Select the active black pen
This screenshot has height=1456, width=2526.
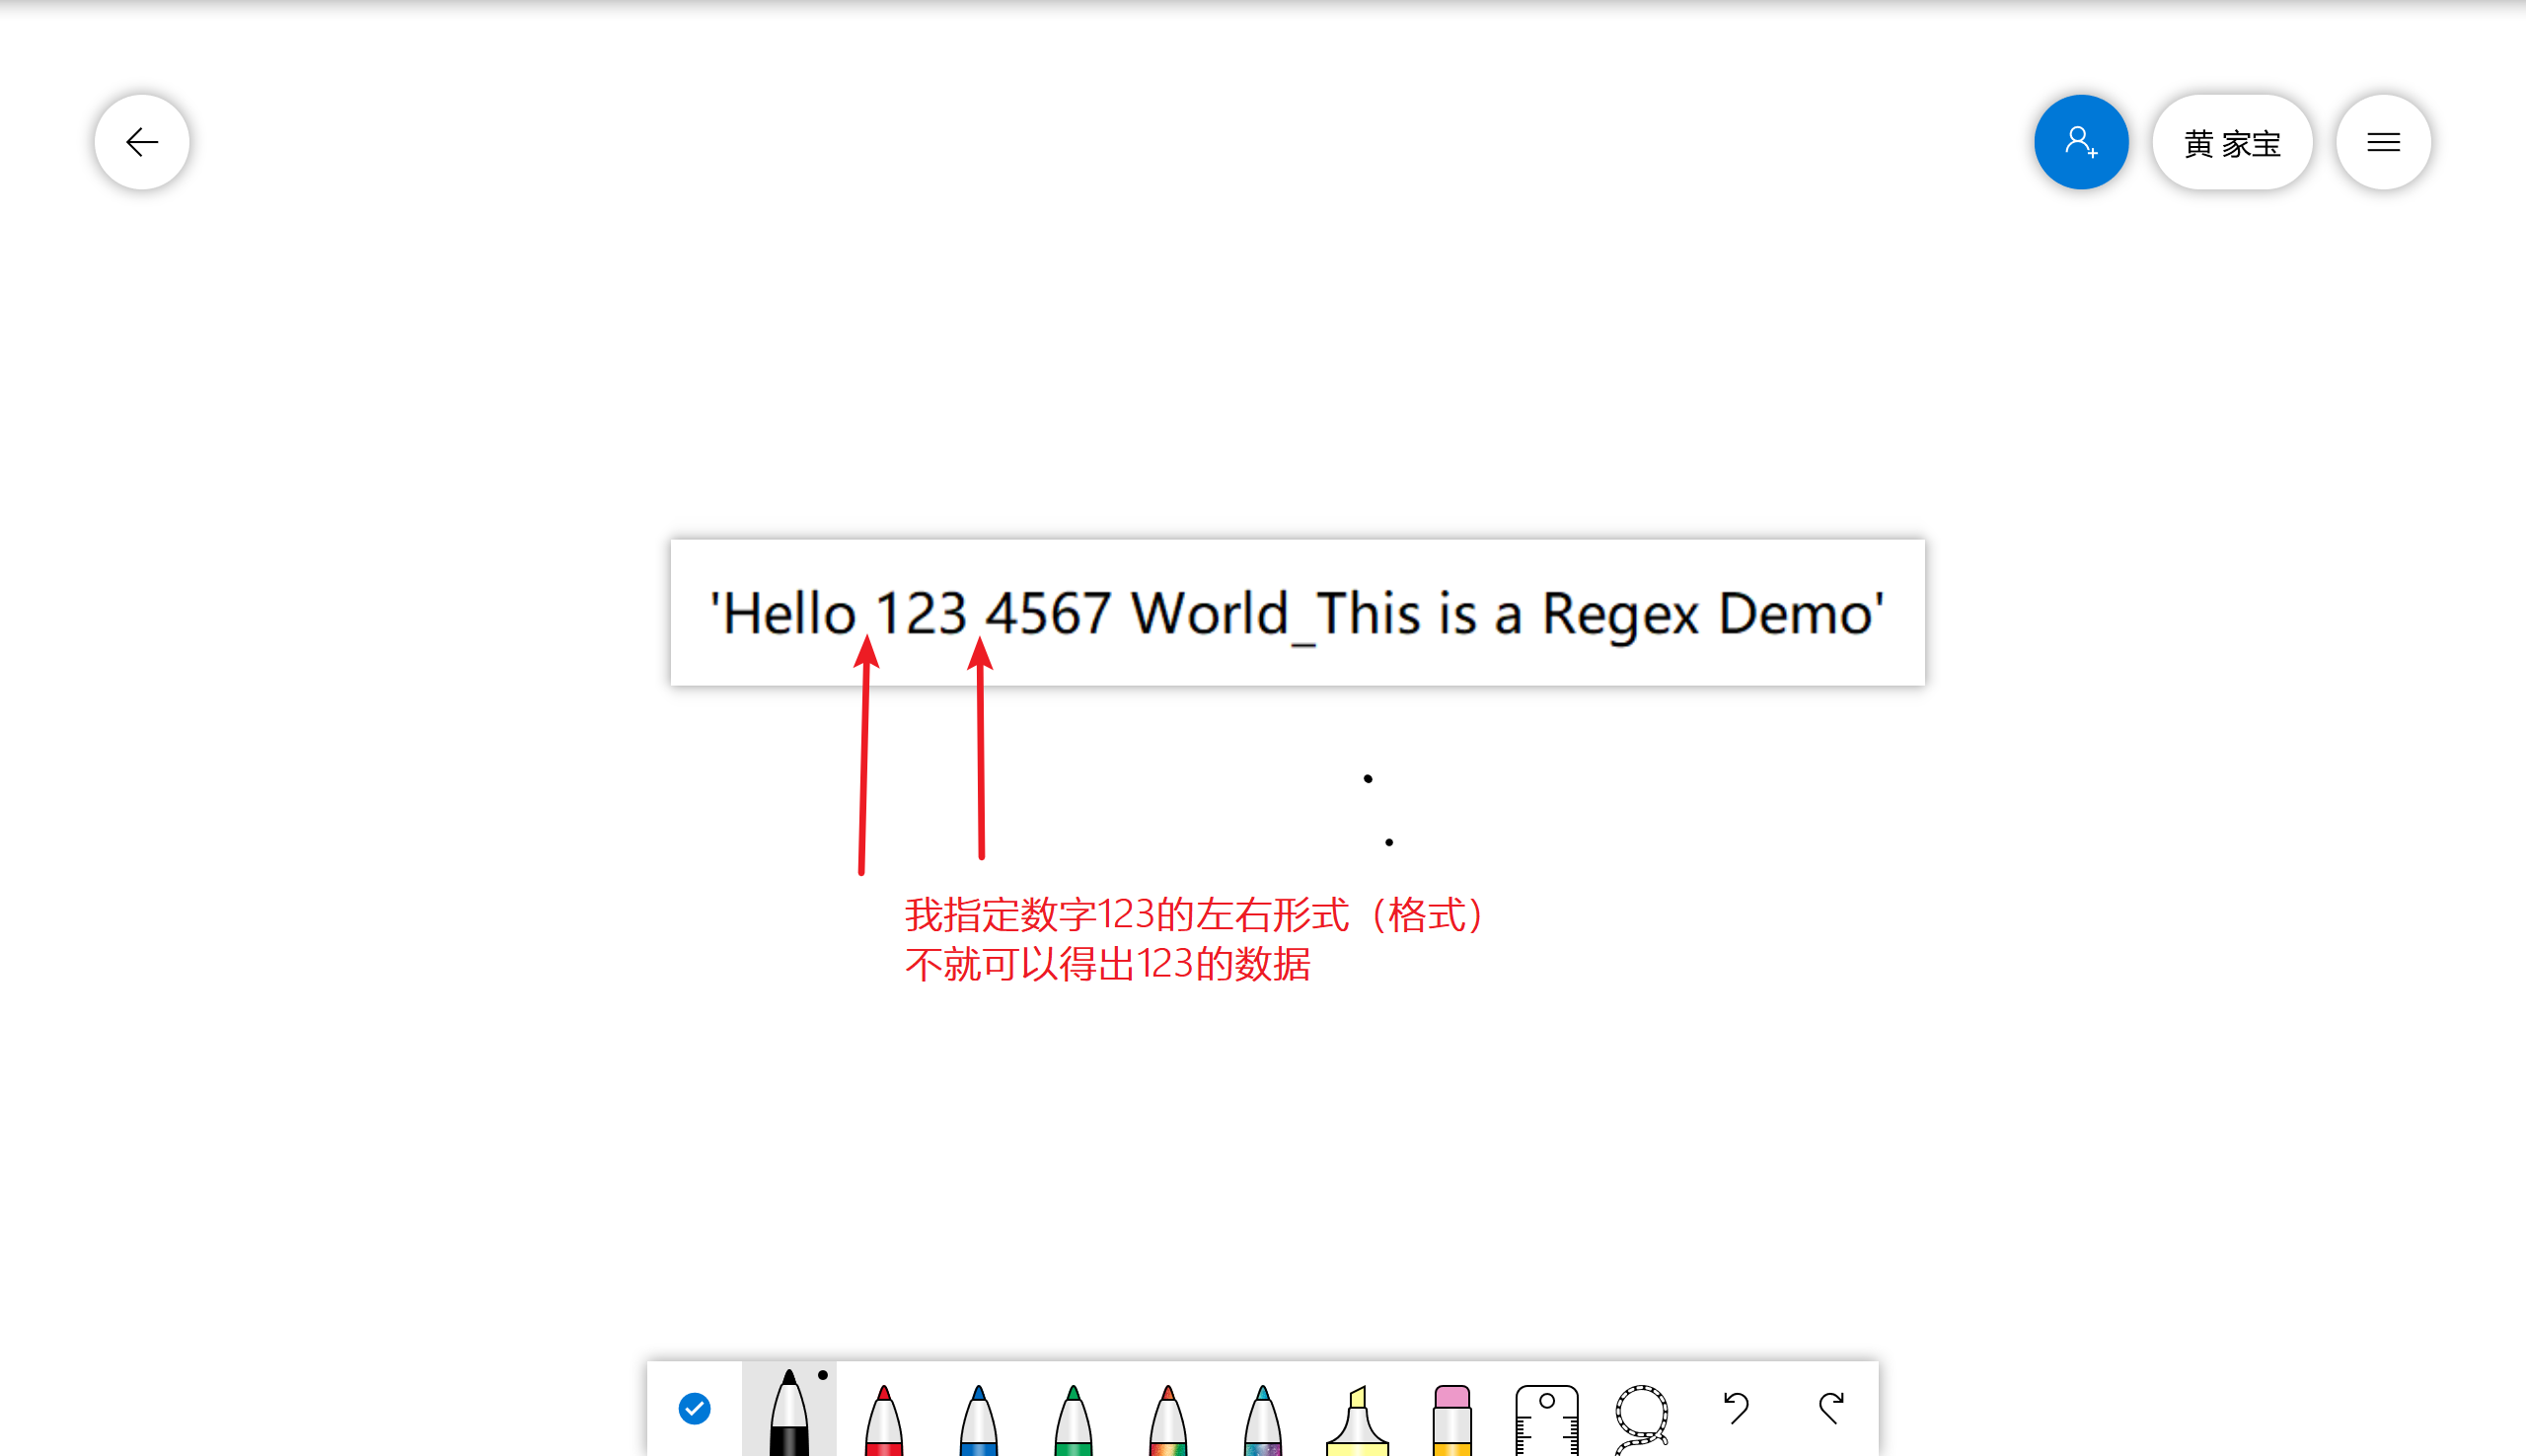point(788,1416)
